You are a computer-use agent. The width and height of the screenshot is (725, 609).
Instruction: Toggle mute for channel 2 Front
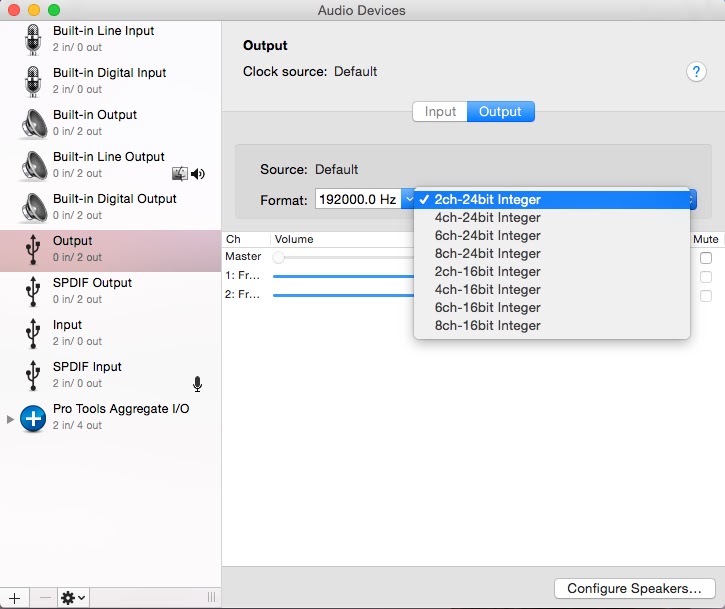point(706,296)
